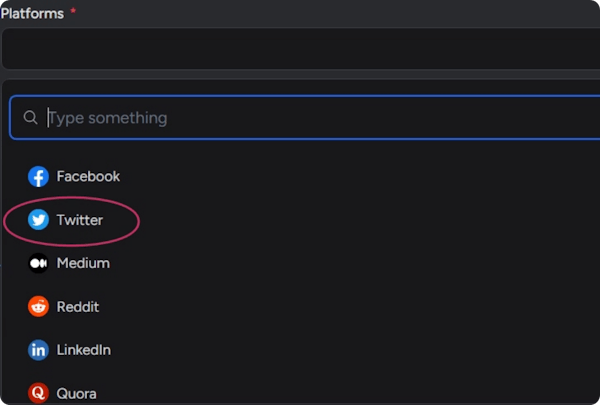The height and width of the screenshot is (405, 600).
Task: Click the Quora logo icon
Action: (38, 393)
